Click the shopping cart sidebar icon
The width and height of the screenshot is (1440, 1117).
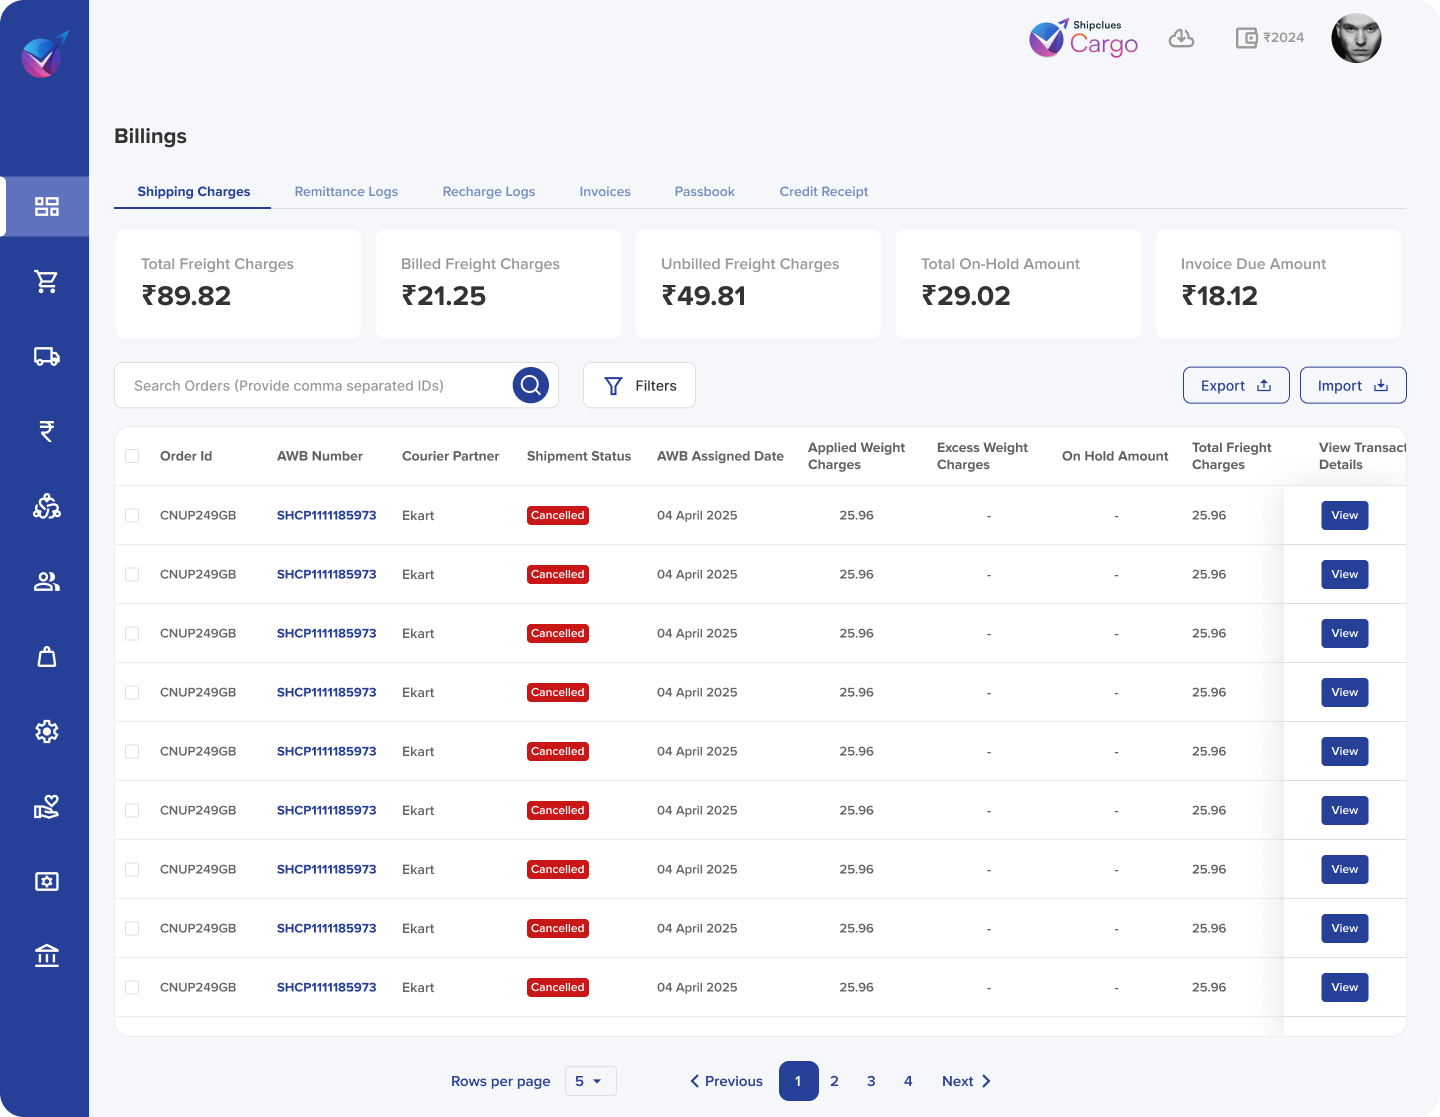point(46,282)
